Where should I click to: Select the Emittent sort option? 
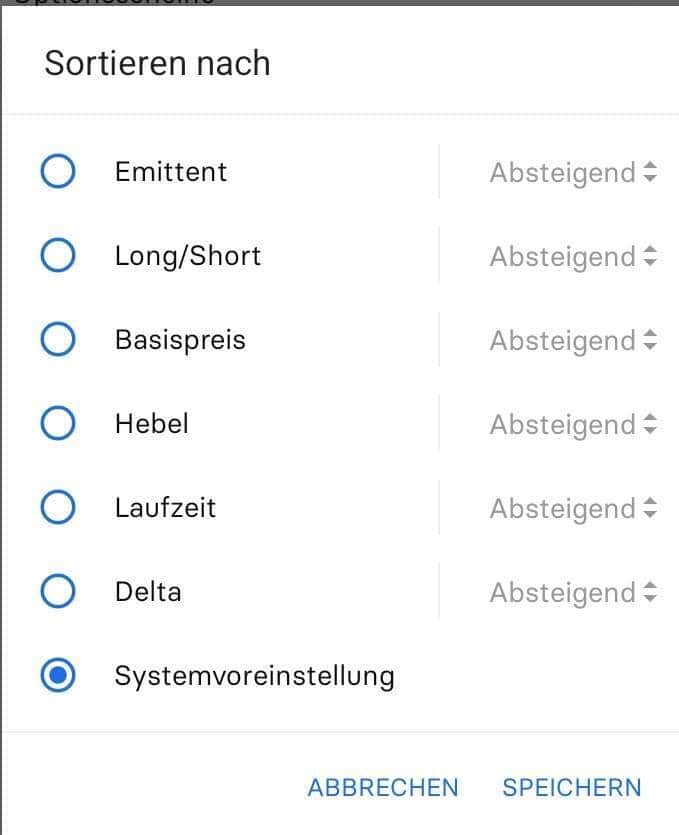click(58, 172)
